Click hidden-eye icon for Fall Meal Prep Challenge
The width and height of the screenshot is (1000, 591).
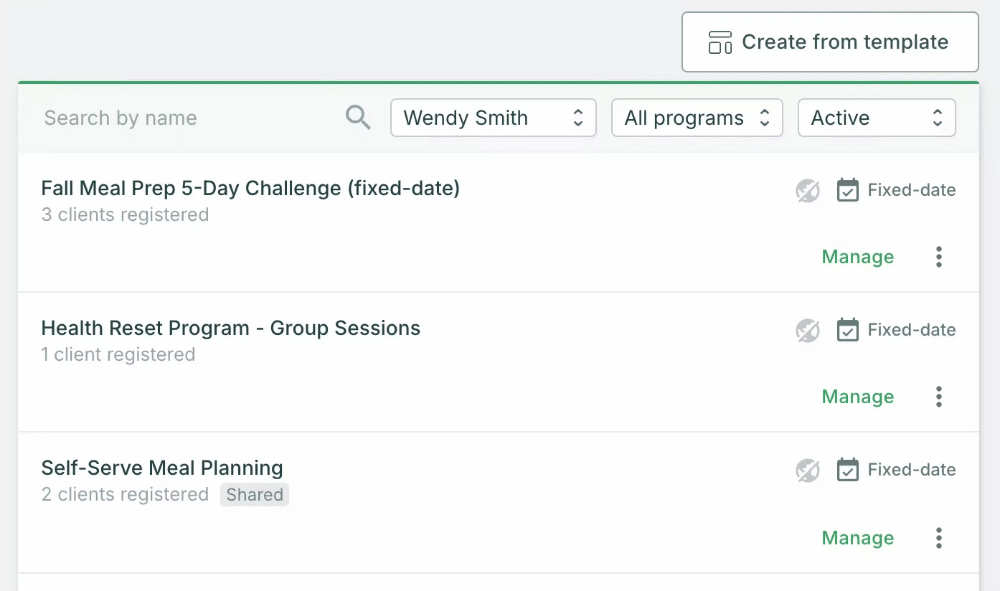(x=808, y=190)
